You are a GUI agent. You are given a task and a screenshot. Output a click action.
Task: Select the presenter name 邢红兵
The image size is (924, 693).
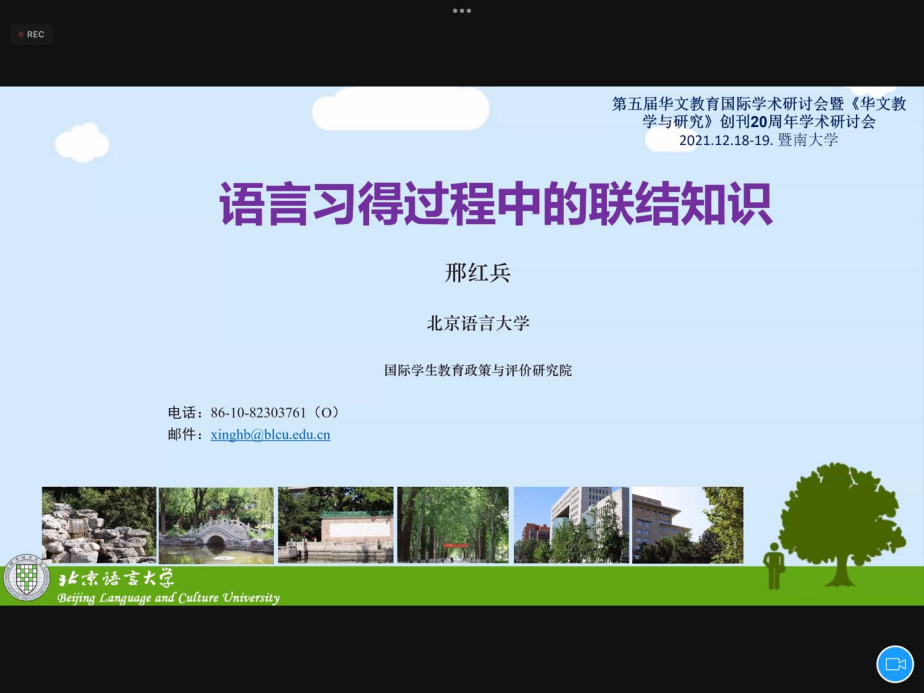pyautogui.click(x=477, y=273)
